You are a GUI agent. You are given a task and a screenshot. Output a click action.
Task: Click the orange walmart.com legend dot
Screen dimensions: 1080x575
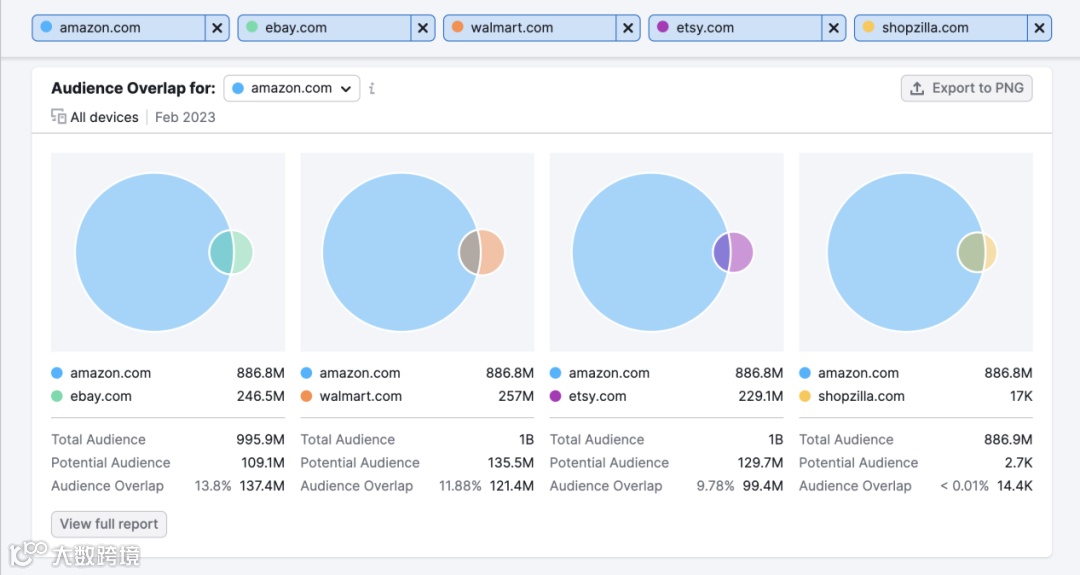point(307,396)
